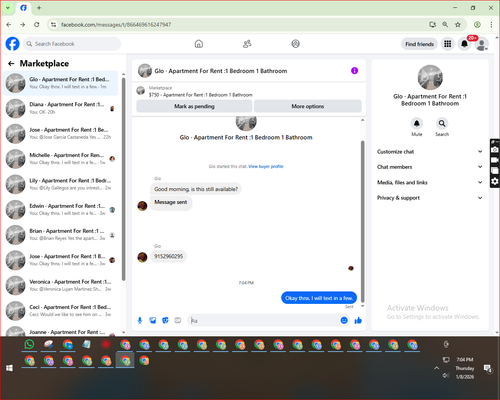The width and height of the screenshot is (500, 400).
Task: Expand Media, files and links section
Action: [430, 182]
